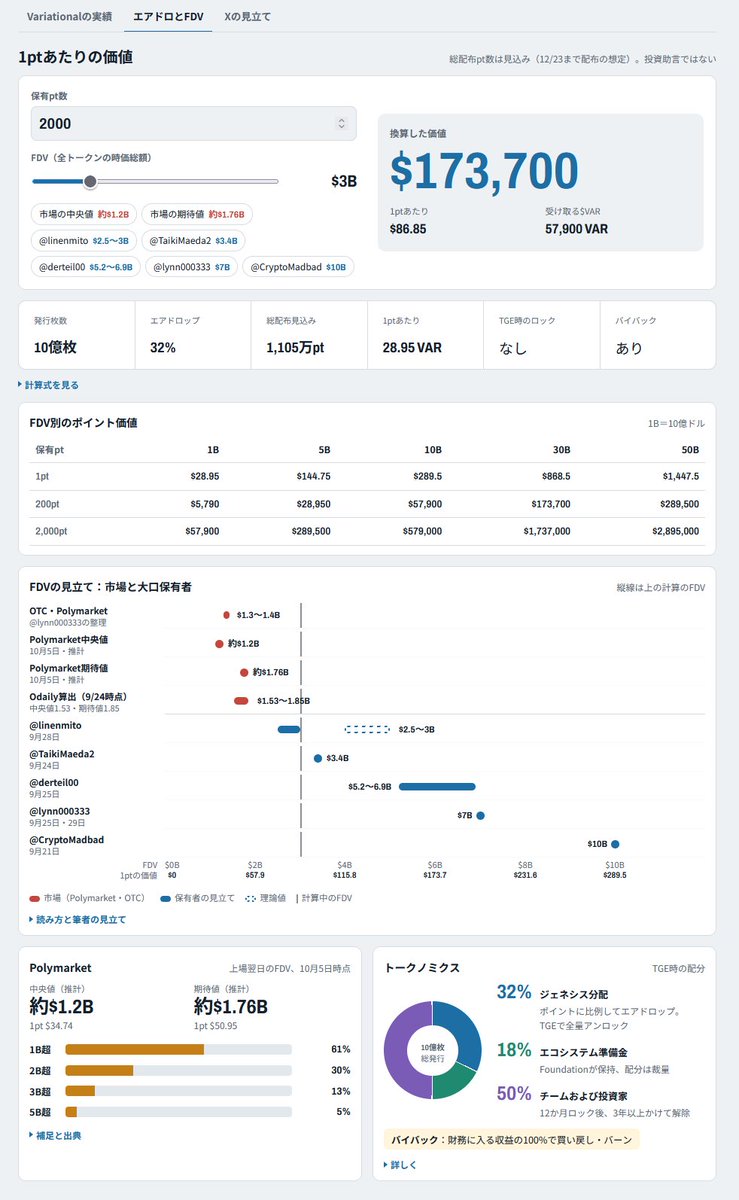Click the 3B超 13% probability bar
The width and height of the screenshot is (739, 1200).
(178, 1091)
